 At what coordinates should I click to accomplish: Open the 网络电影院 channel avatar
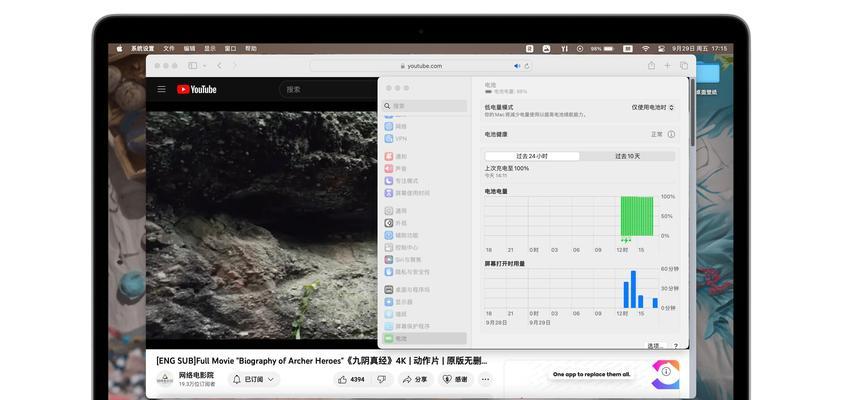point(165,378)
